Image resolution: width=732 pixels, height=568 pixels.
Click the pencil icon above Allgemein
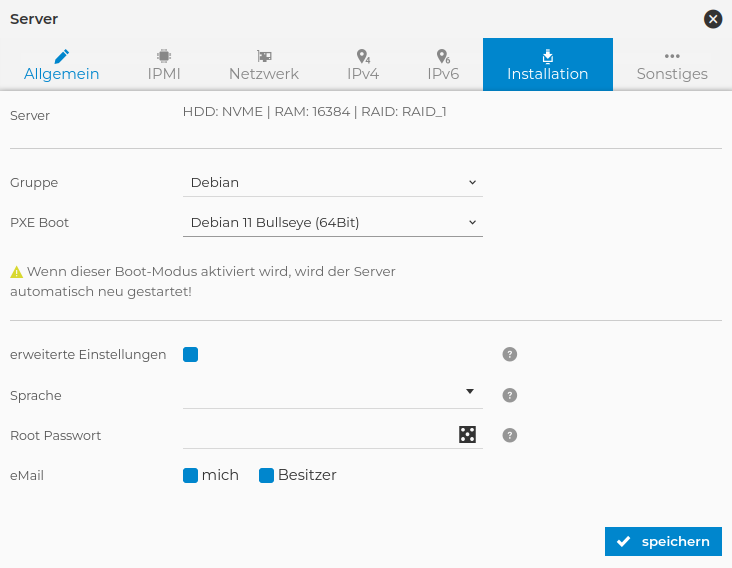pos(62,56)
